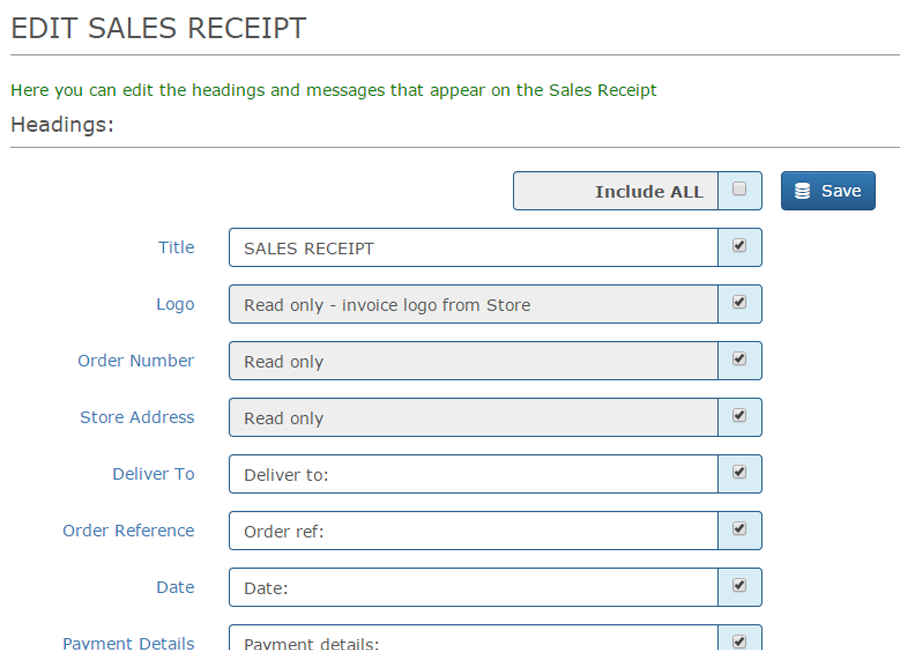Screen dimensions: 900x650
Task: Enable the Include ALL checkbox
Action: (739, 189)
